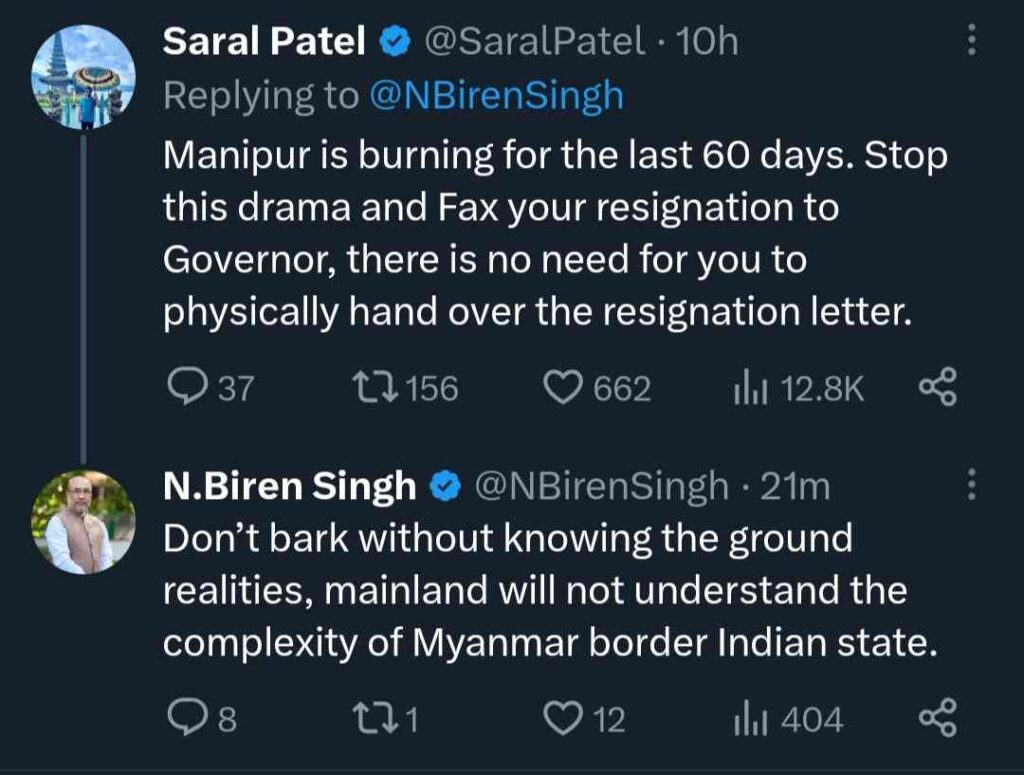The height and width of the screenshot is (775, 1024).
Task: Open Saral Patel's profile picture
Action: [83, 78]
